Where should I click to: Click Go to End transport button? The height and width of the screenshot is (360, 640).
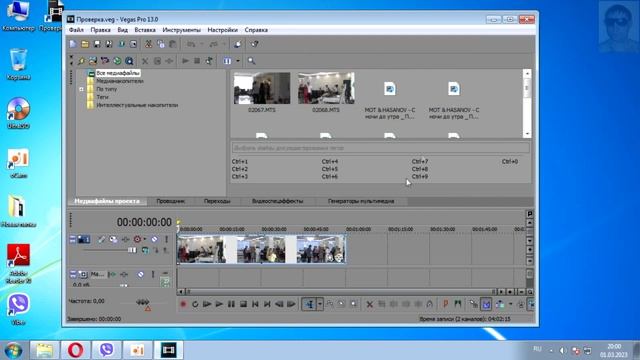click(267, 304)
